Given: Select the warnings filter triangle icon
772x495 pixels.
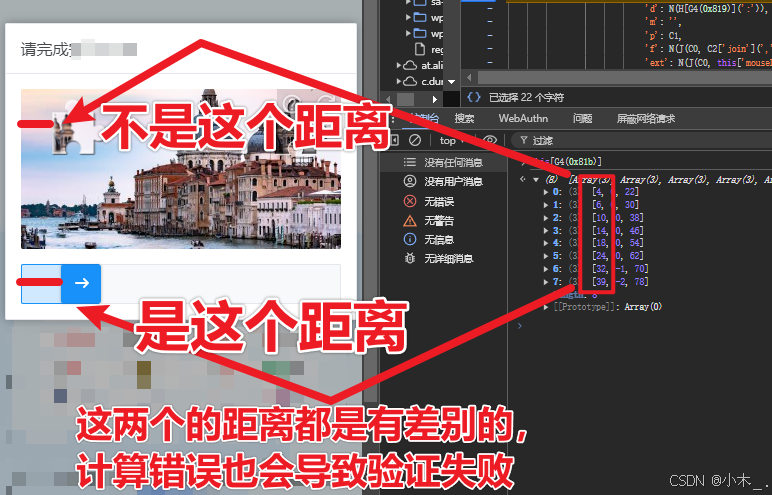Looking at the screenshot, I should coord(410,221).
